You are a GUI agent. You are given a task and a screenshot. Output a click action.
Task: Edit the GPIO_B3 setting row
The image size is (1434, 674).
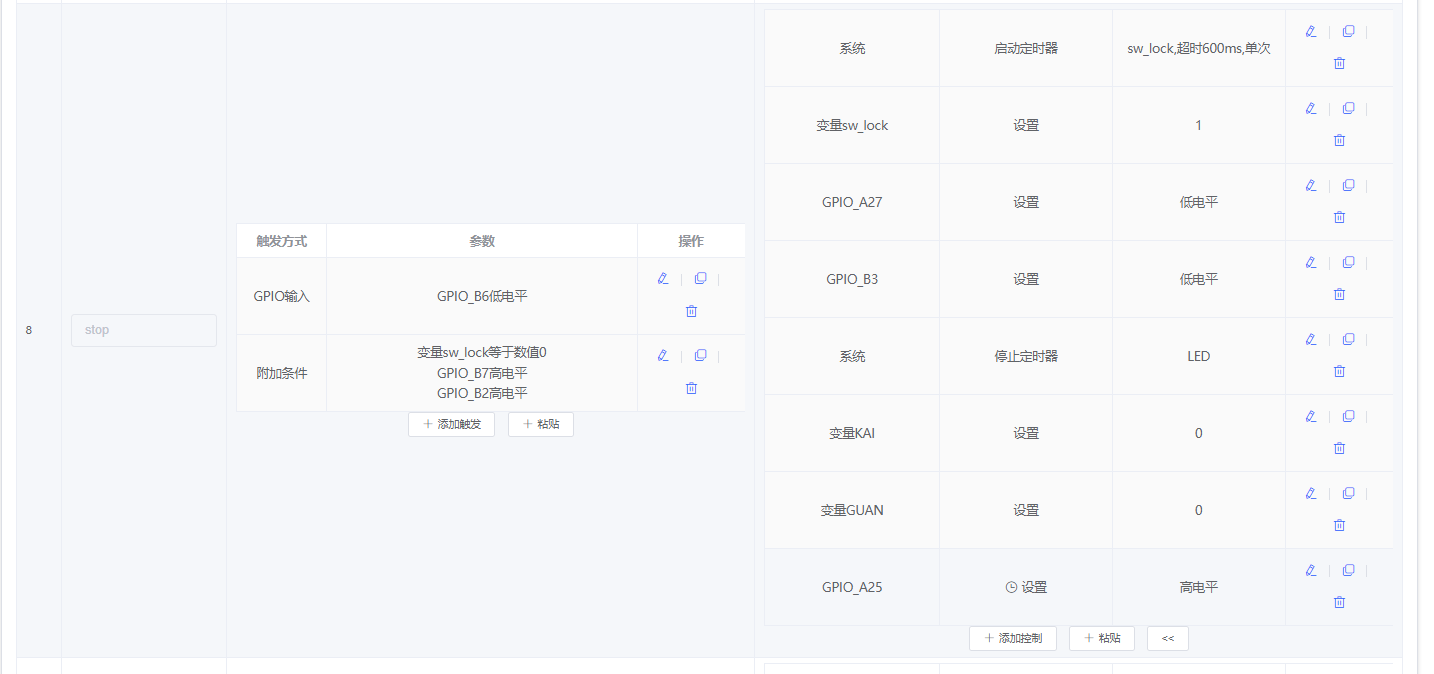[1310, 262]
